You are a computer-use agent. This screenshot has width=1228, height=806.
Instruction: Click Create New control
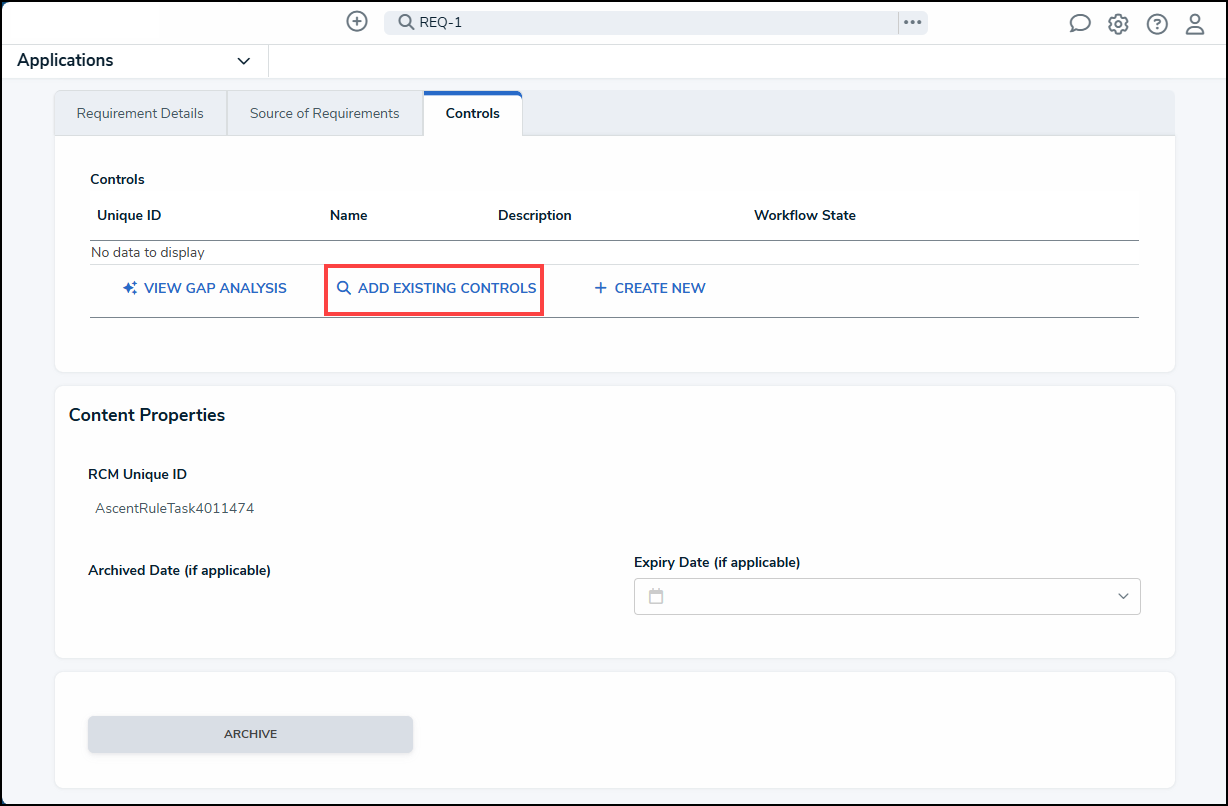[x=650, y=288]
